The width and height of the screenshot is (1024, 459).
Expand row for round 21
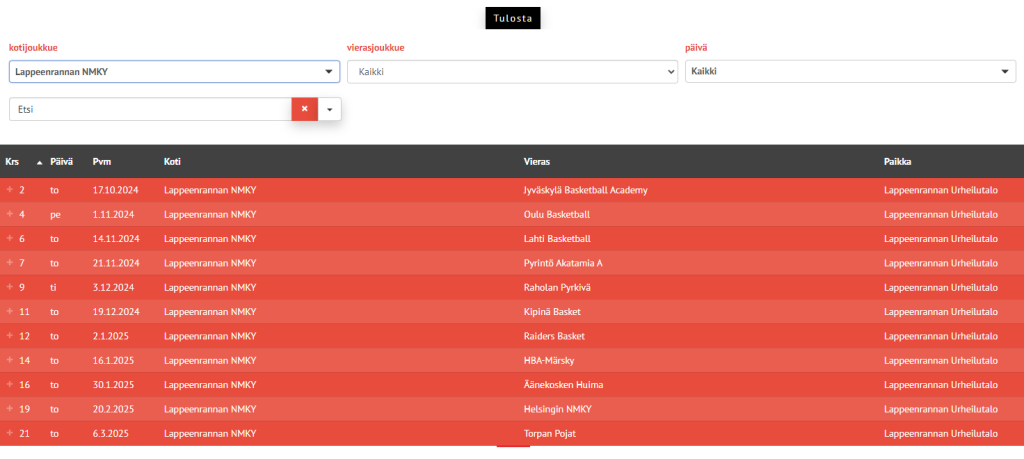click(x=10, y=433)
